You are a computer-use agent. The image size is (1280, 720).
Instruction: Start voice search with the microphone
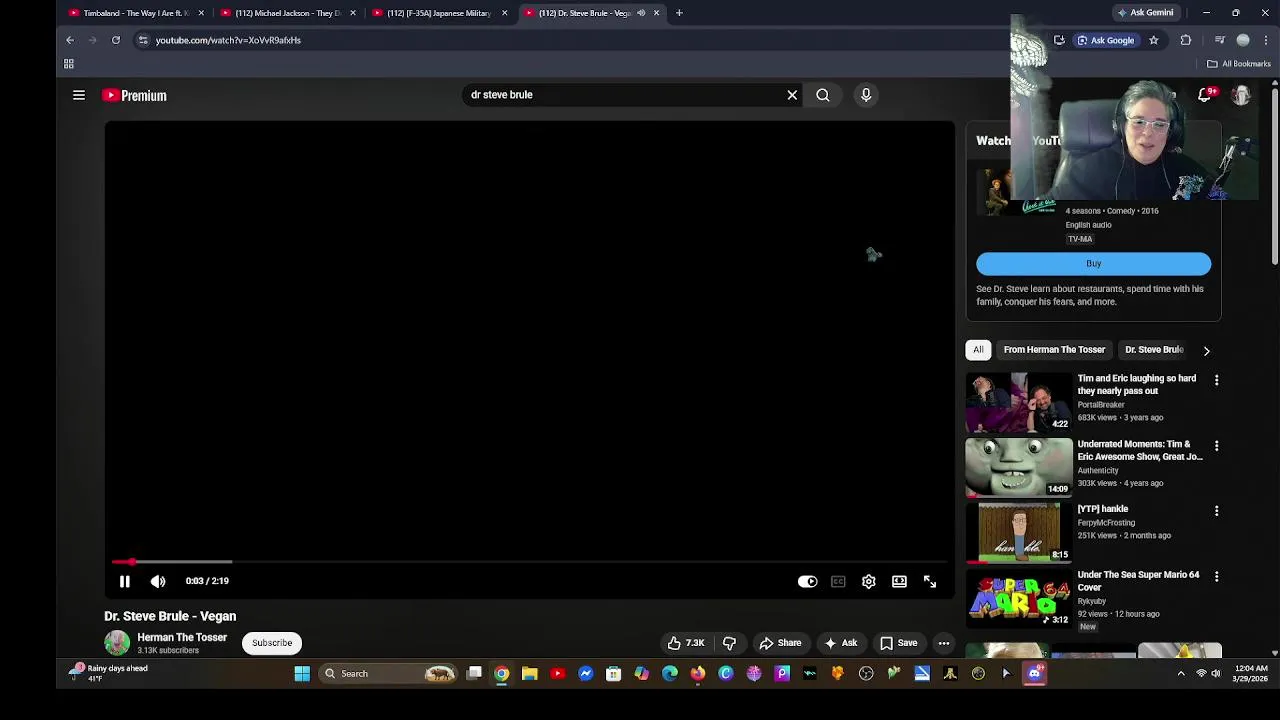[x=866, y=95]
